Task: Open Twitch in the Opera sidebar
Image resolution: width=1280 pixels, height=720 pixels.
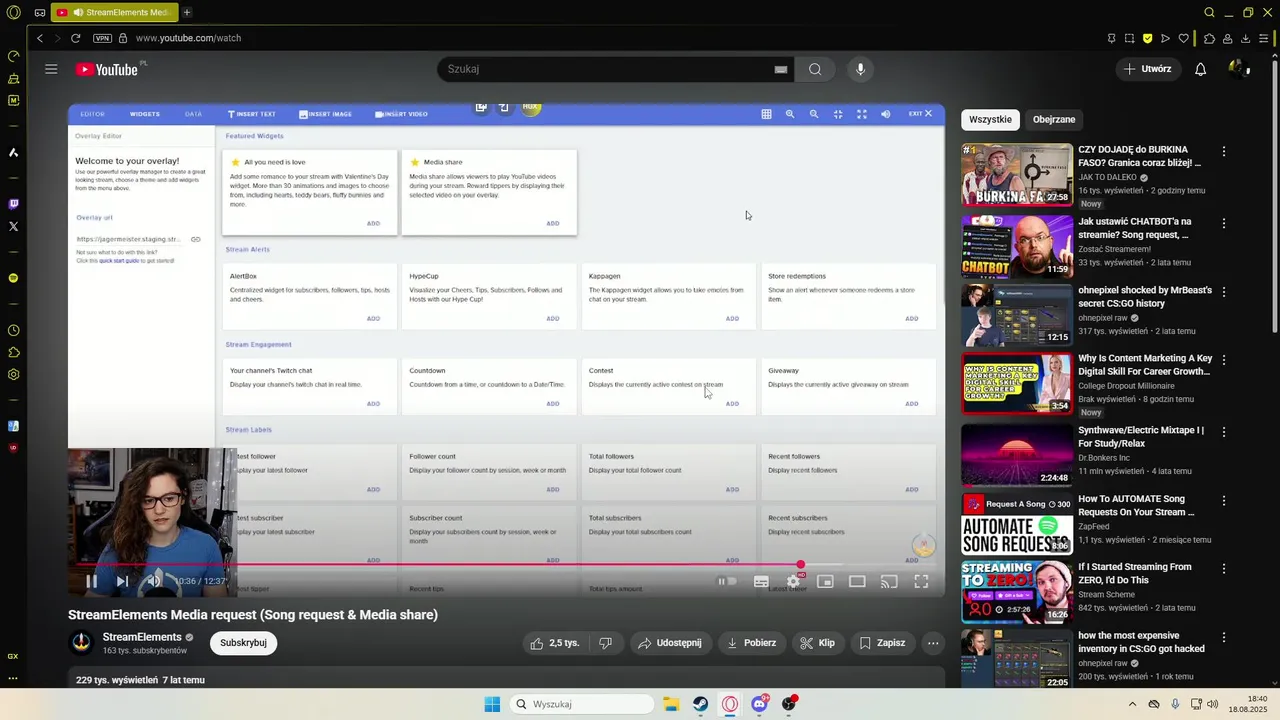Action: (13, 204)
